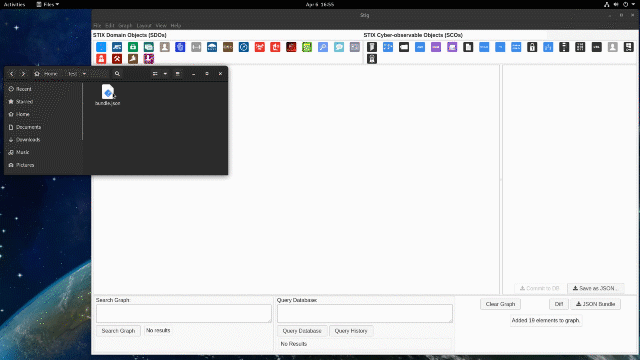Image resolution: width=640 pixels, height=360 pixels.
Task: Select bundle.json in the Files window
Action: coord(108,95)
